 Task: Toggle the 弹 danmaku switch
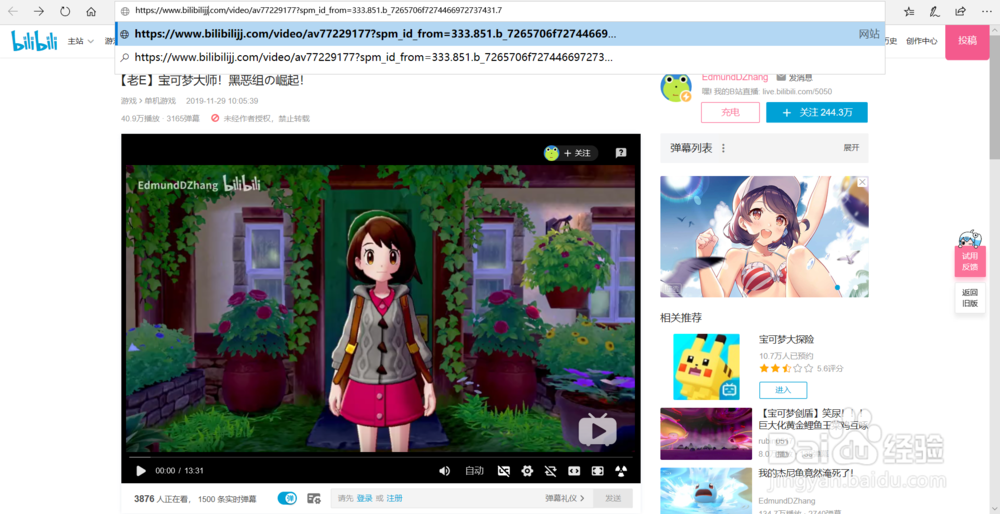288,498
